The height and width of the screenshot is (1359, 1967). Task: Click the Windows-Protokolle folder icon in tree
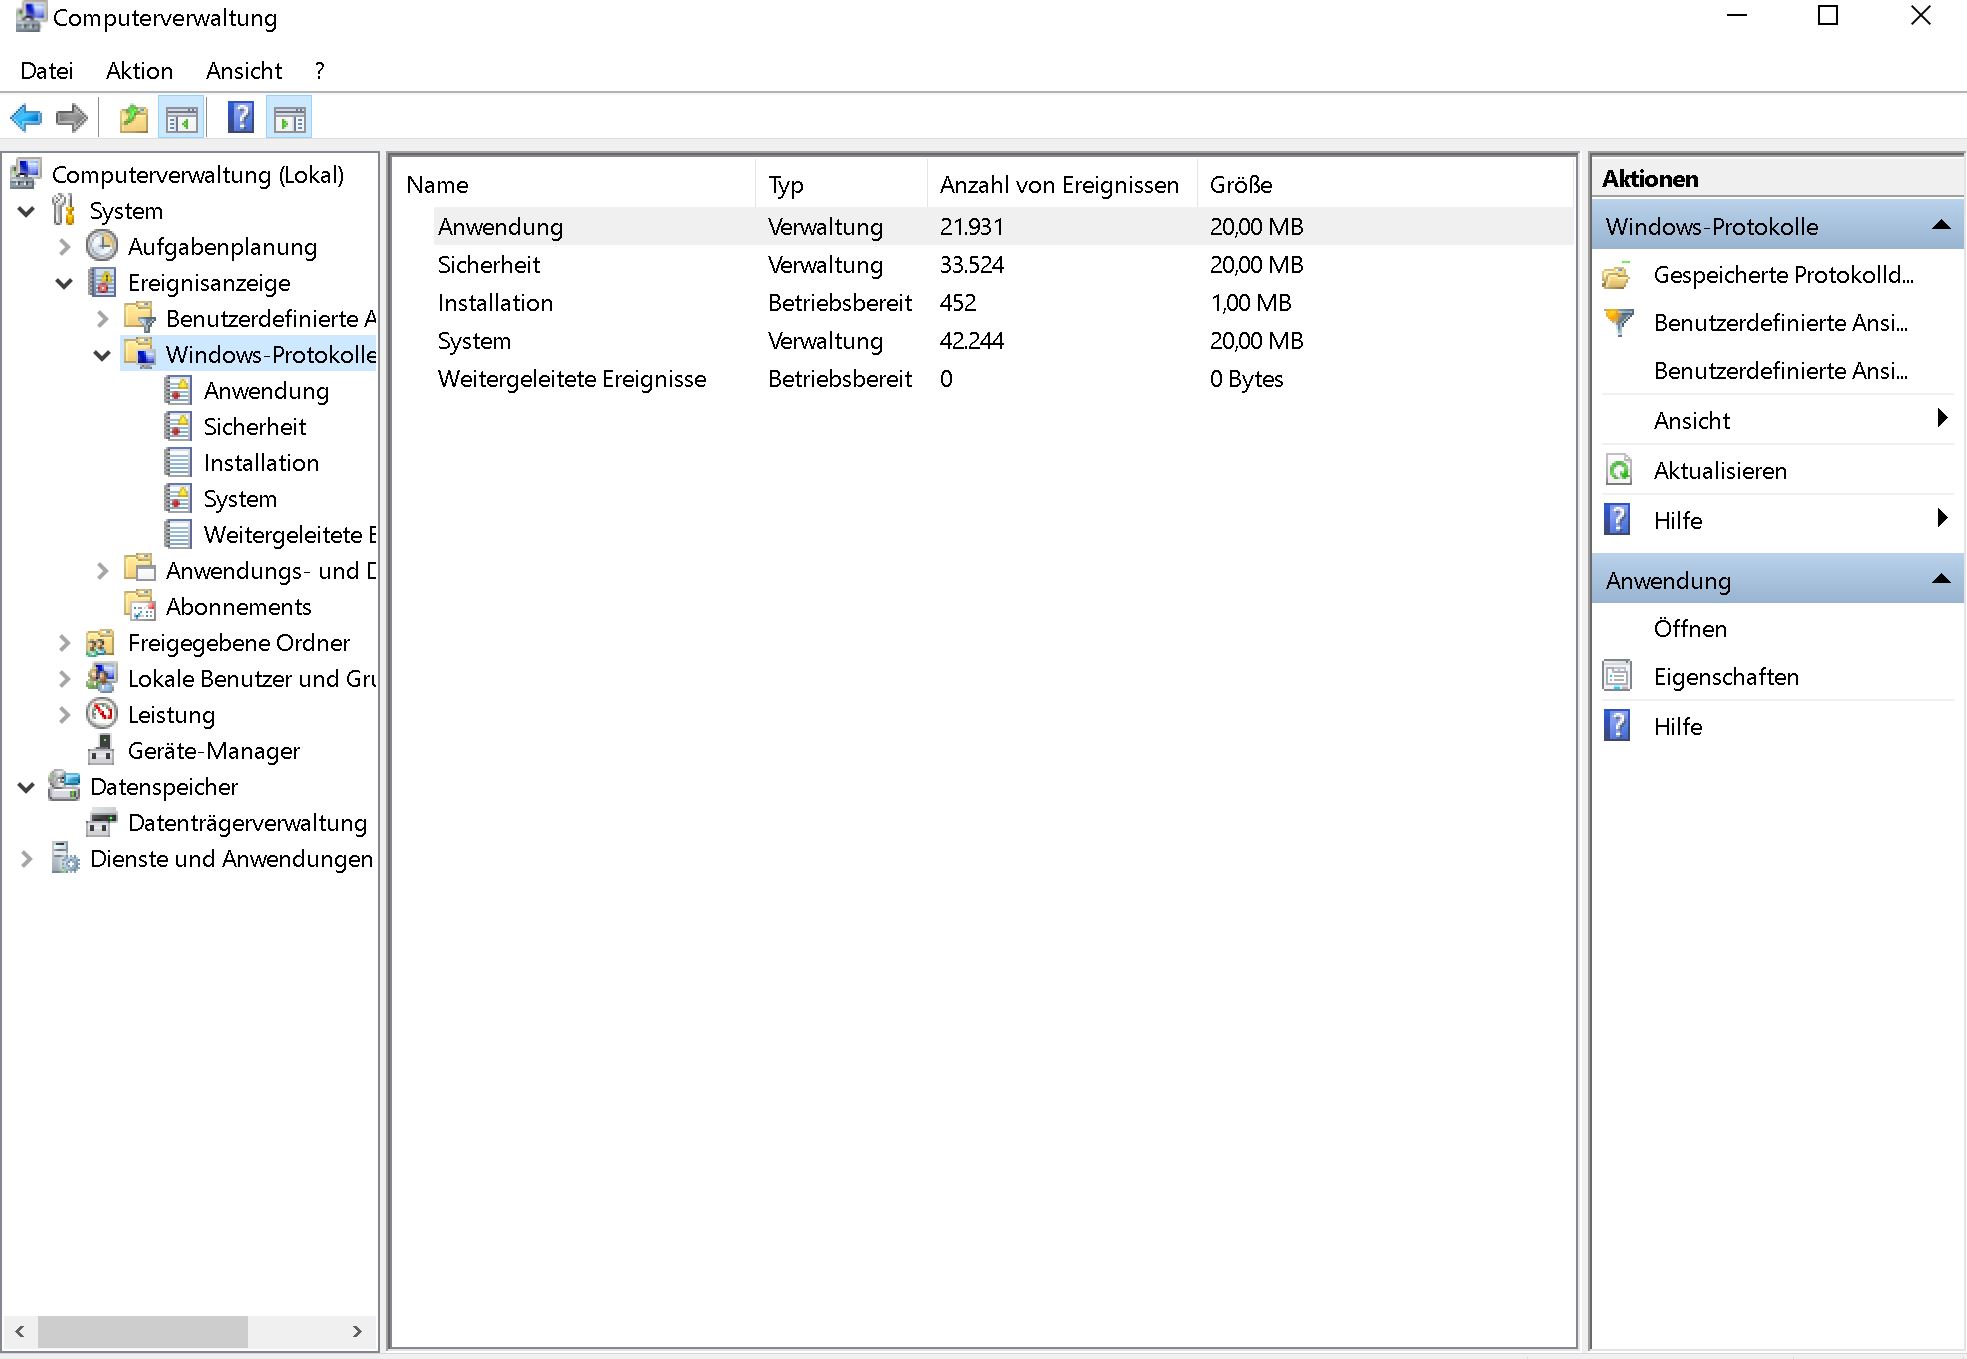[x=140, y=354]
